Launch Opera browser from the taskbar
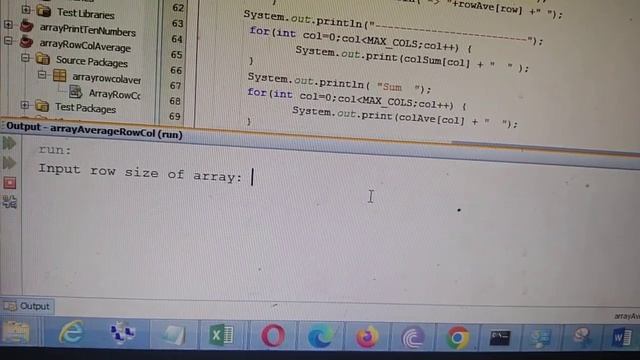 pos(273,336)
